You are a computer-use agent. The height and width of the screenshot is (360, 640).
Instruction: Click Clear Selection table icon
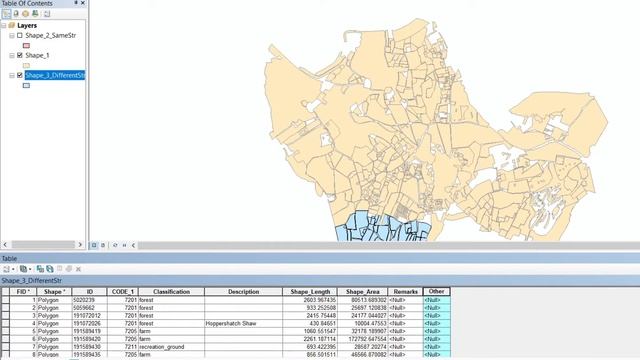click(60, 269)
